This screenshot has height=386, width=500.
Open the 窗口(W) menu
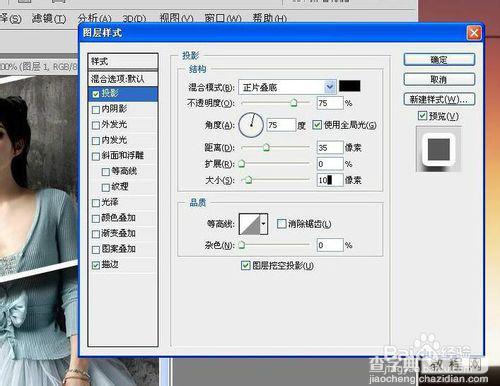pyautogui.click(x=223, y=18)
